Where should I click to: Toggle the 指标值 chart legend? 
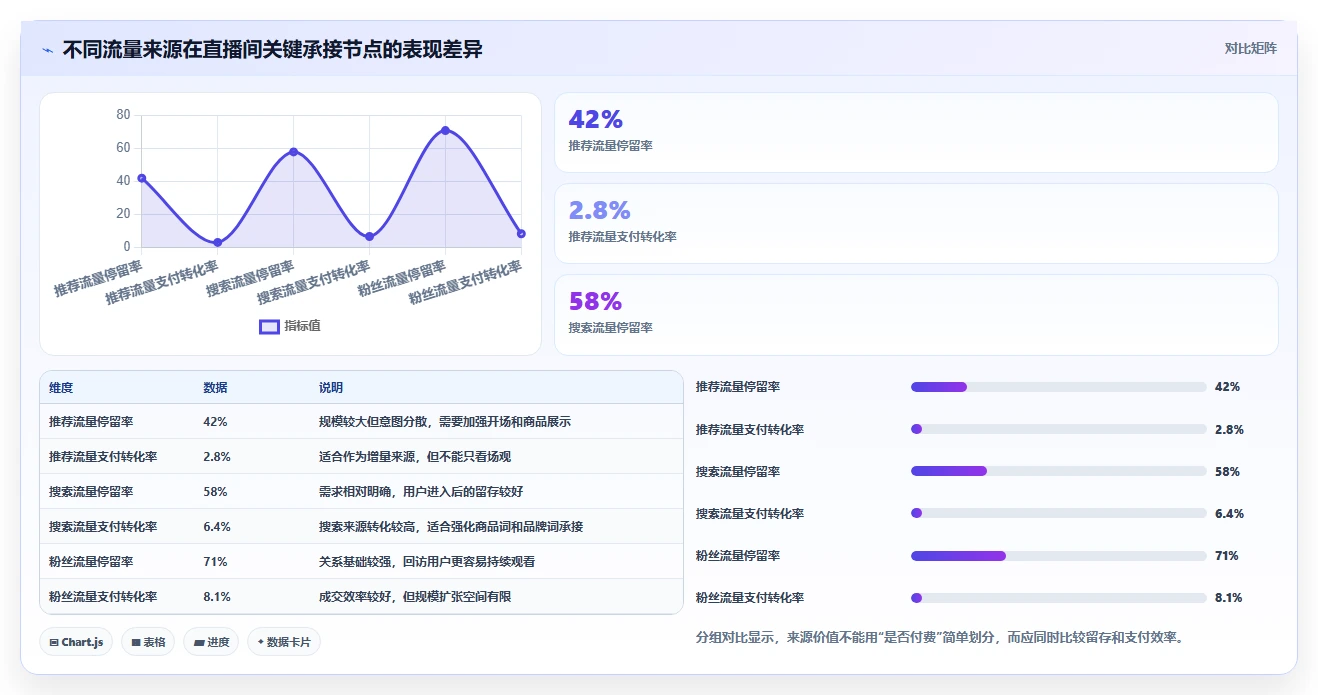point(290,326)
